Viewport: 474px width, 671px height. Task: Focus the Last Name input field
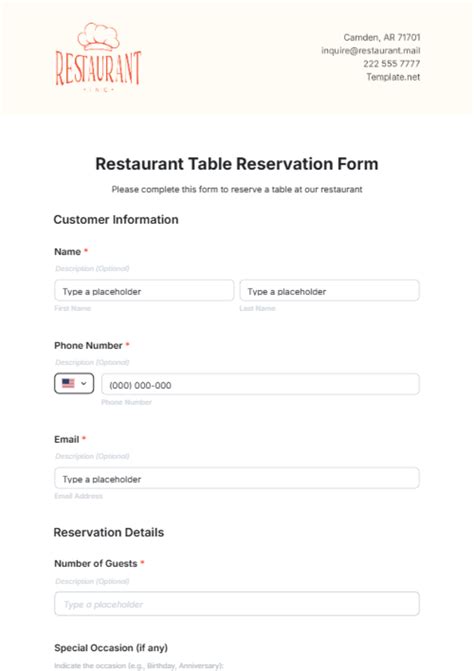click(x=329, y=291)
